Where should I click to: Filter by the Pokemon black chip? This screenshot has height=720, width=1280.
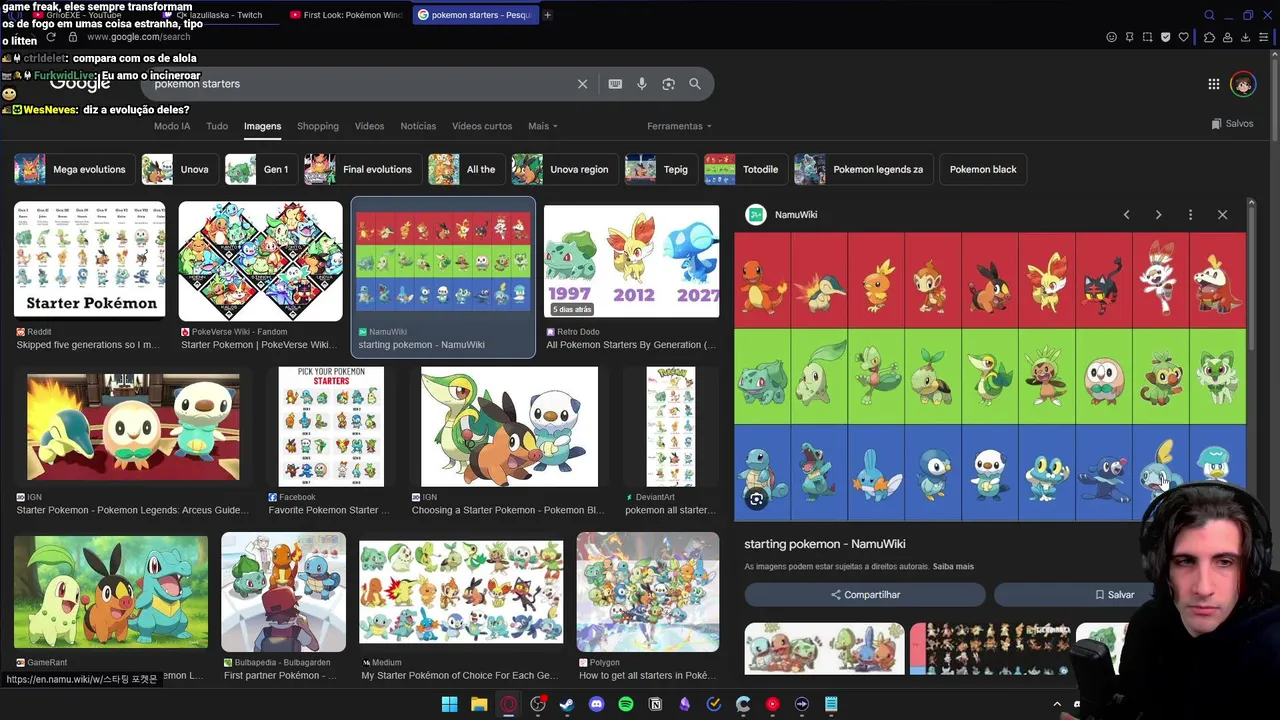tap(983, 169)
